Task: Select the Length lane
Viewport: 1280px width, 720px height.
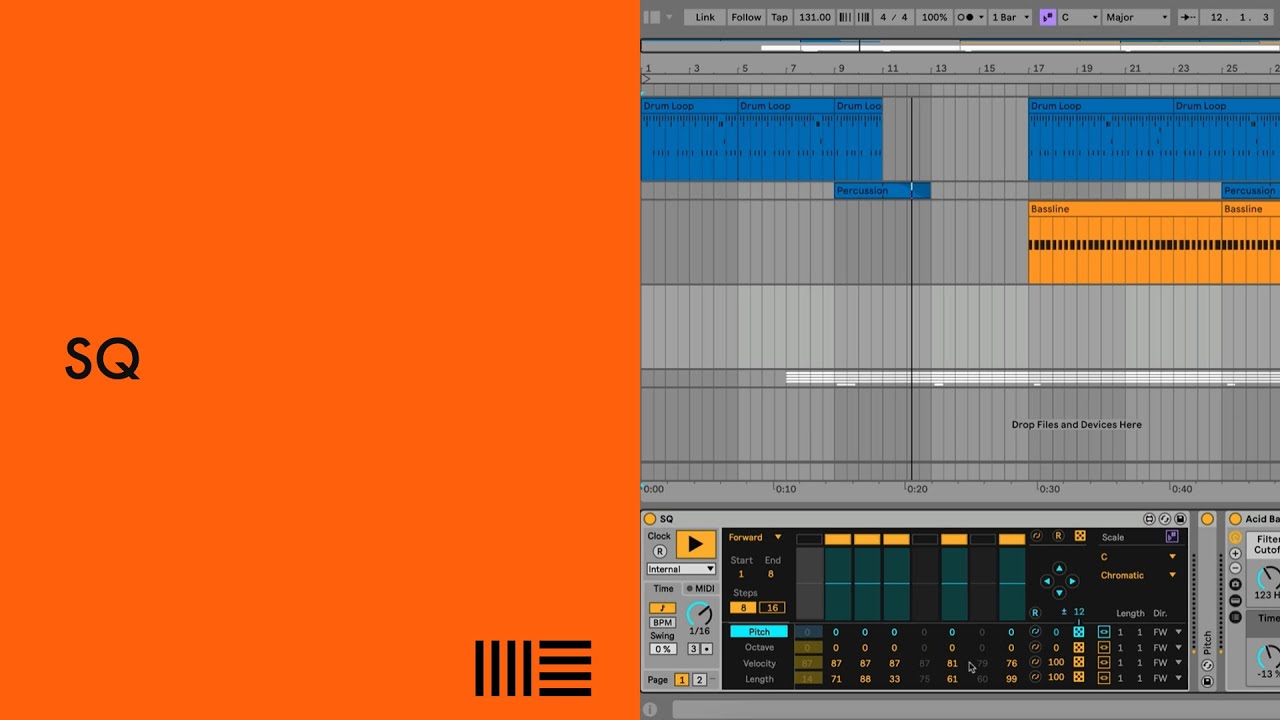Action: 759,679
